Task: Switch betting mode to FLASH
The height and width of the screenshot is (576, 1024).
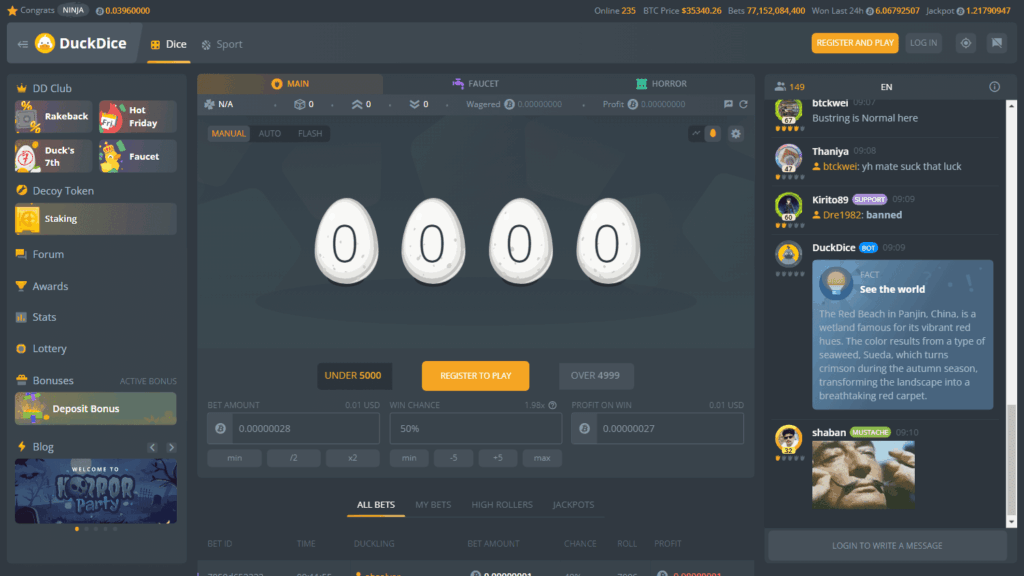Action: [310, 133]
